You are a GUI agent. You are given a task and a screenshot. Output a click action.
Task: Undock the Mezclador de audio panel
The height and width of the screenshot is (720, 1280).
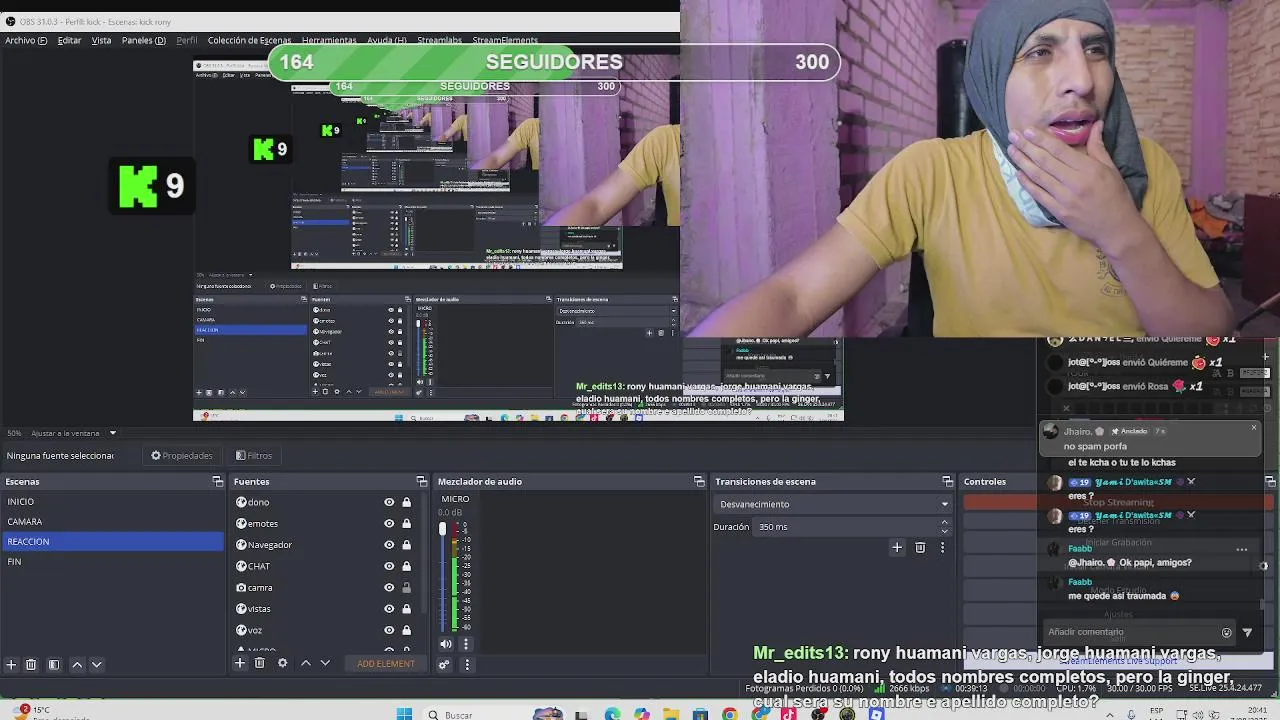[x=699, y=481]
